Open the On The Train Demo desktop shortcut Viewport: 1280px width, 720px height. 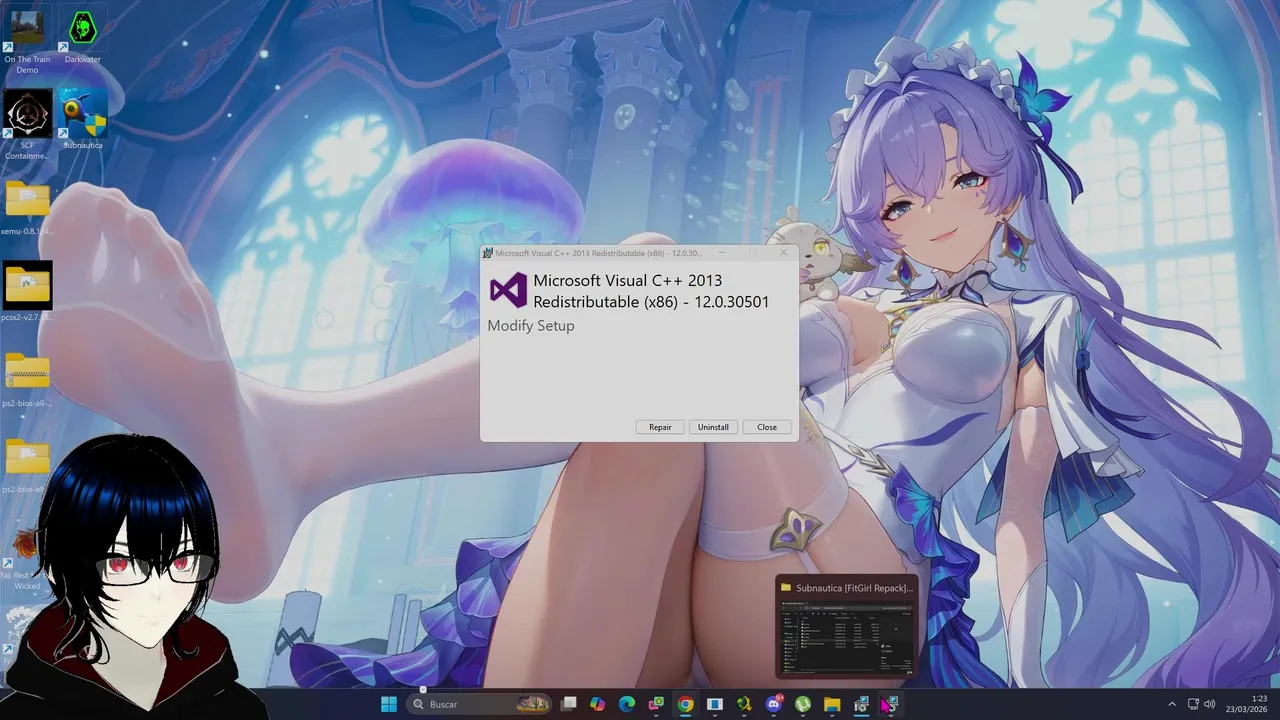[27, 38]
